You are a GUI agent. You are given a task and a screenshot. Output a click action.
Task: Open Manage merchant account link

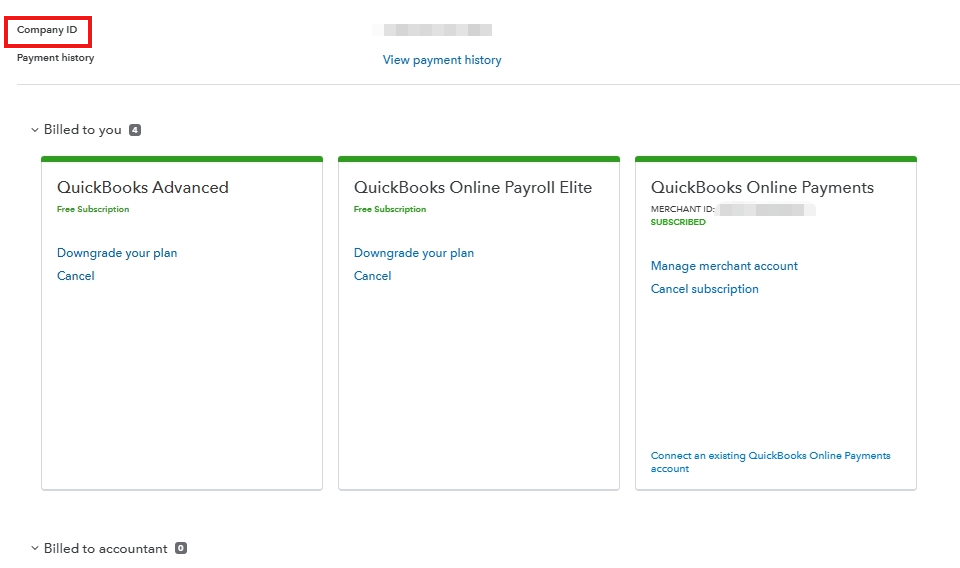pos(724,266)
